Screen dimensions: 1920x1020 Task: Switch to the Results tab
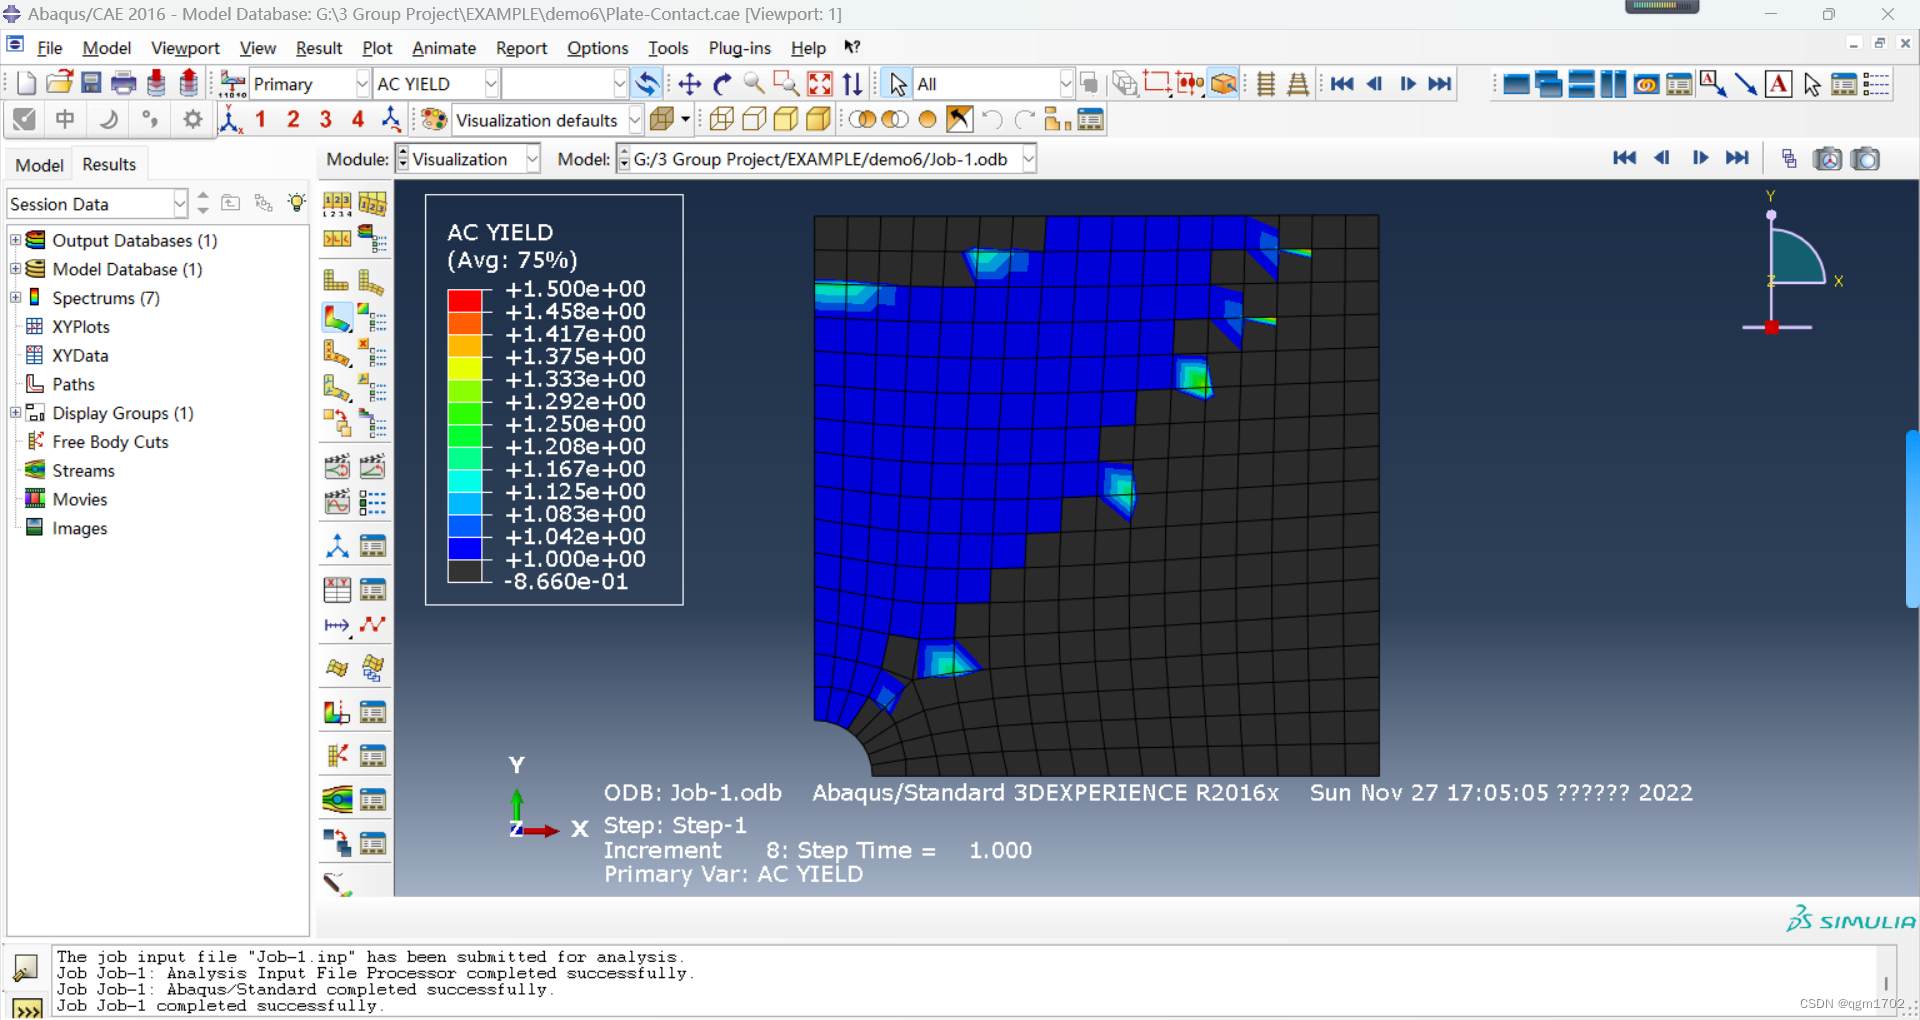click(x=109, y=164)
